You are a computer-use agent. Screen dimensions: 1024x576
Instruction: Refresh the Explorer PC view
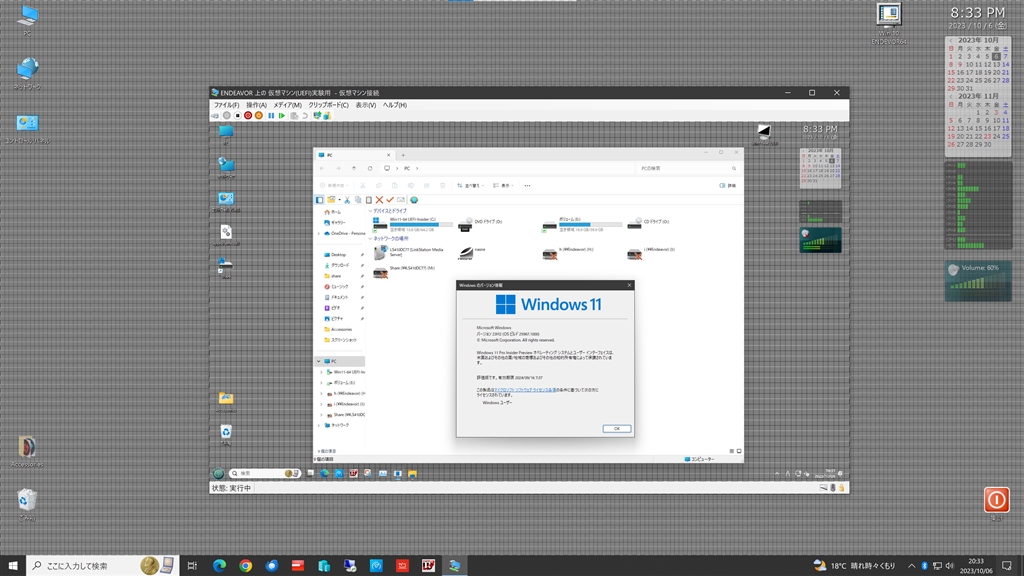(370, 168)
